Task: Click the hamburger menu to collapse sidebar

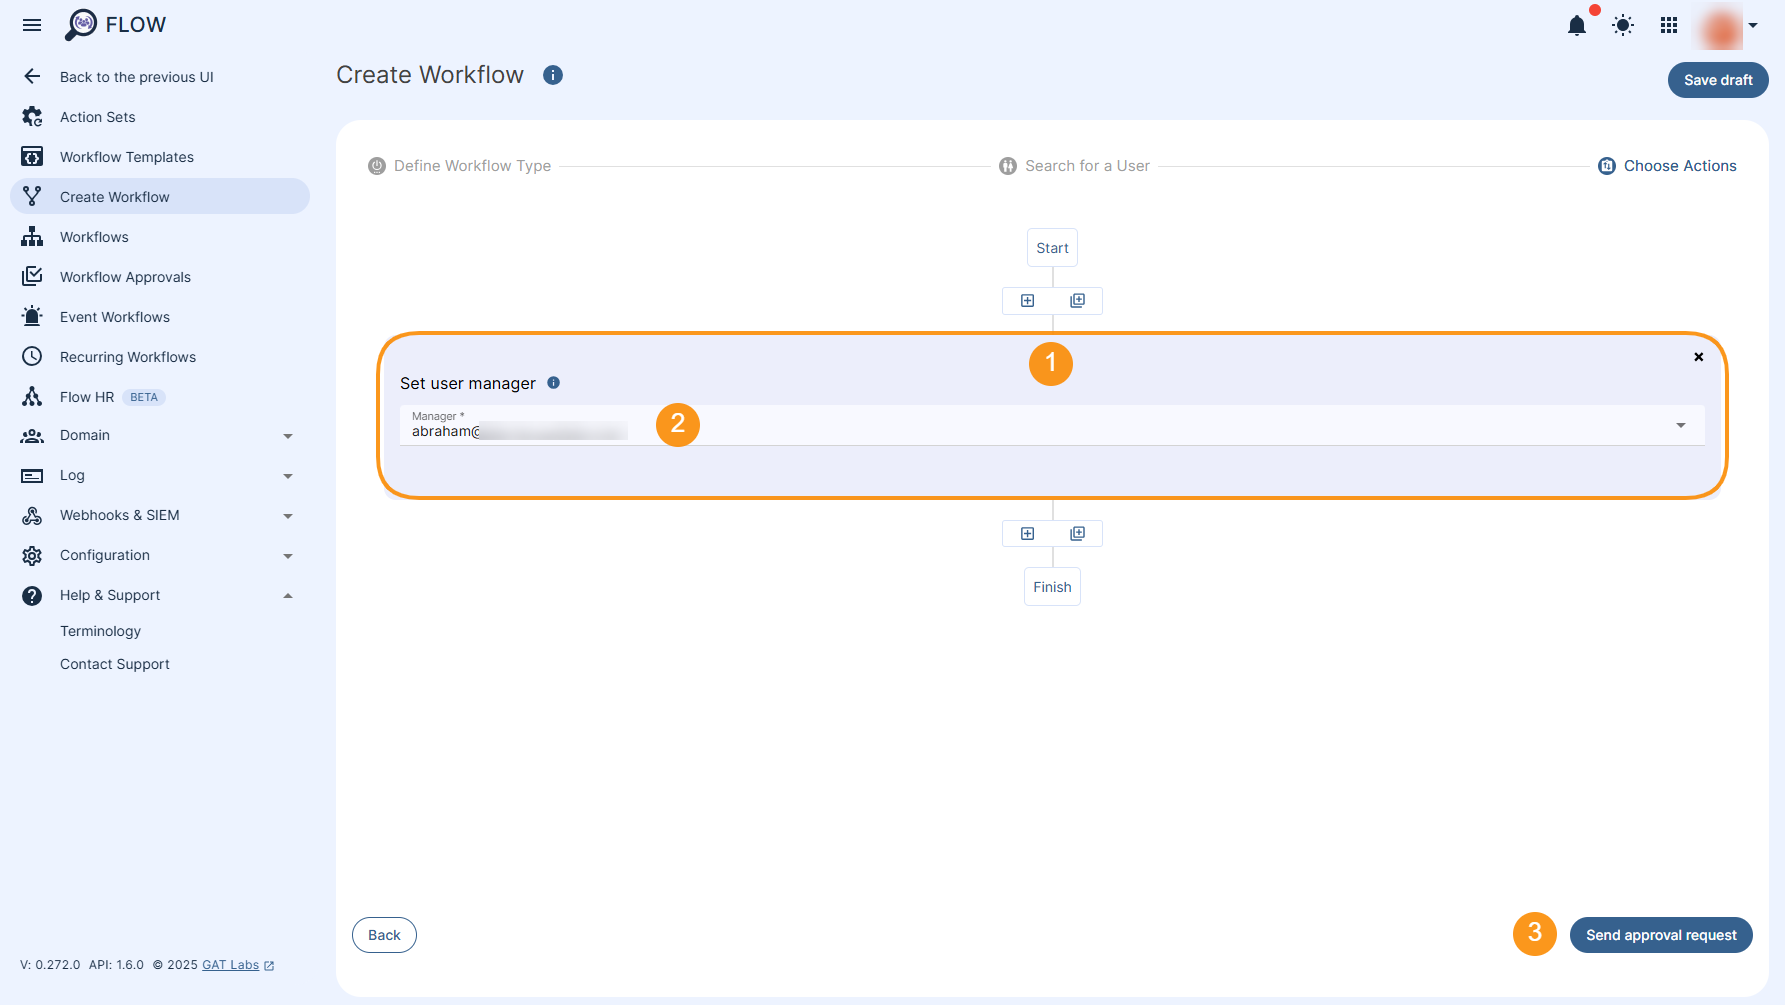Action: (31, 25)
